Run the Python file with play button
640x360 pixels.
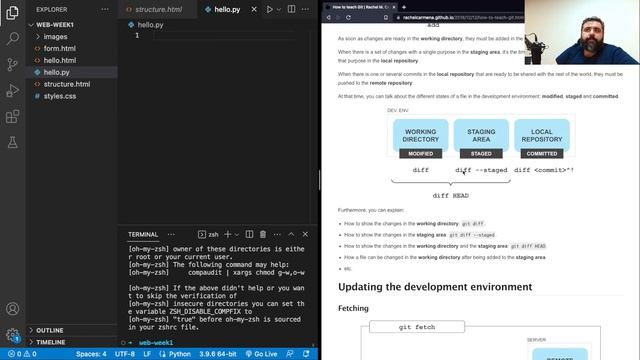(x=269, y=9)
